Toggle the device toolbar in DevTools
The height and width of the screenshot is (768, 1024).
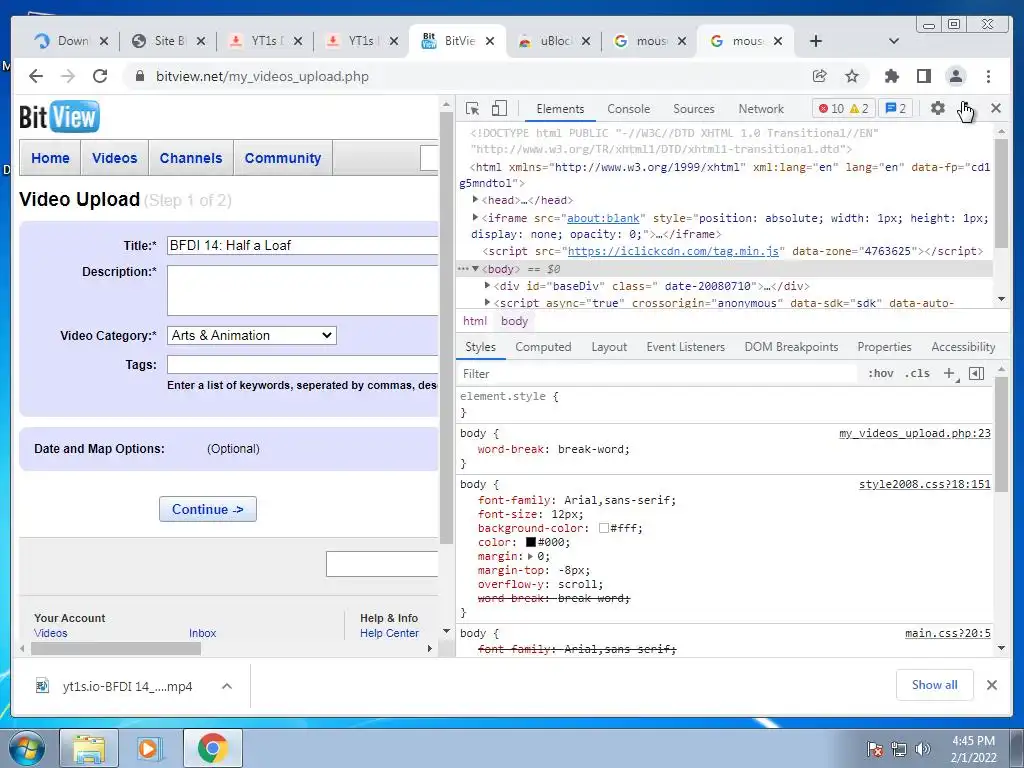[499, 108]
